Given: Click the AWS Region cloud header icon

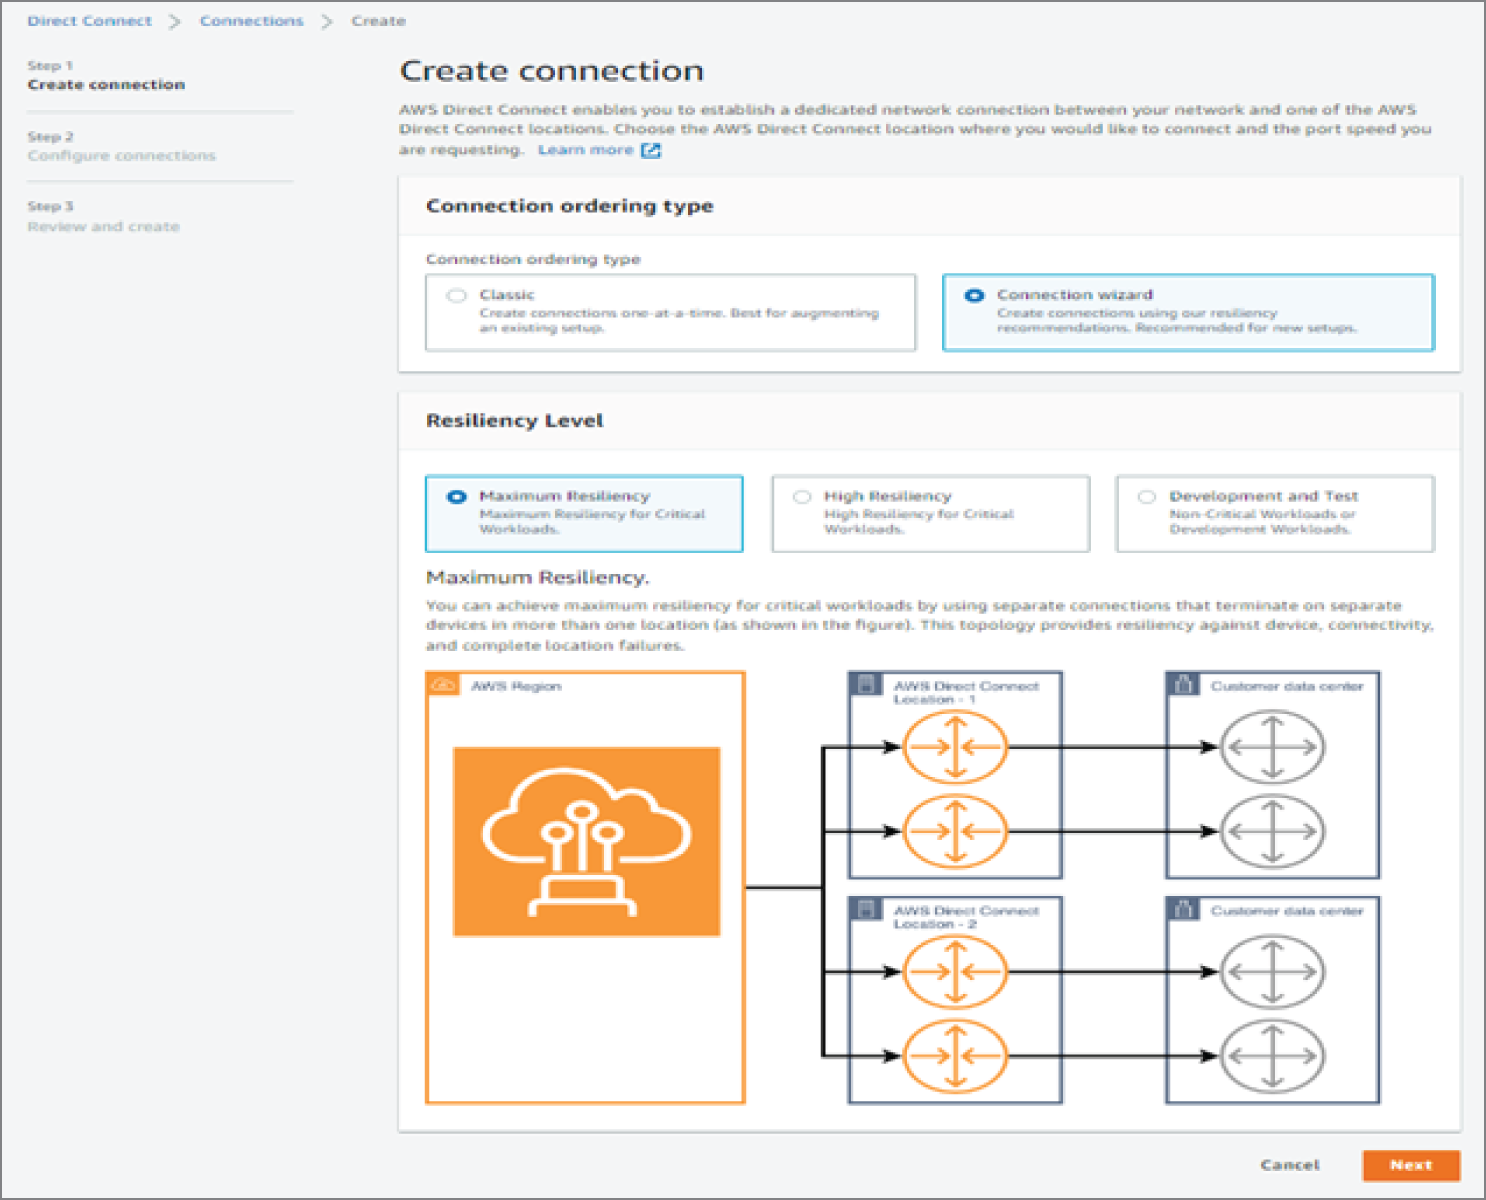Looking at the screenshot, I should (443, 686).
